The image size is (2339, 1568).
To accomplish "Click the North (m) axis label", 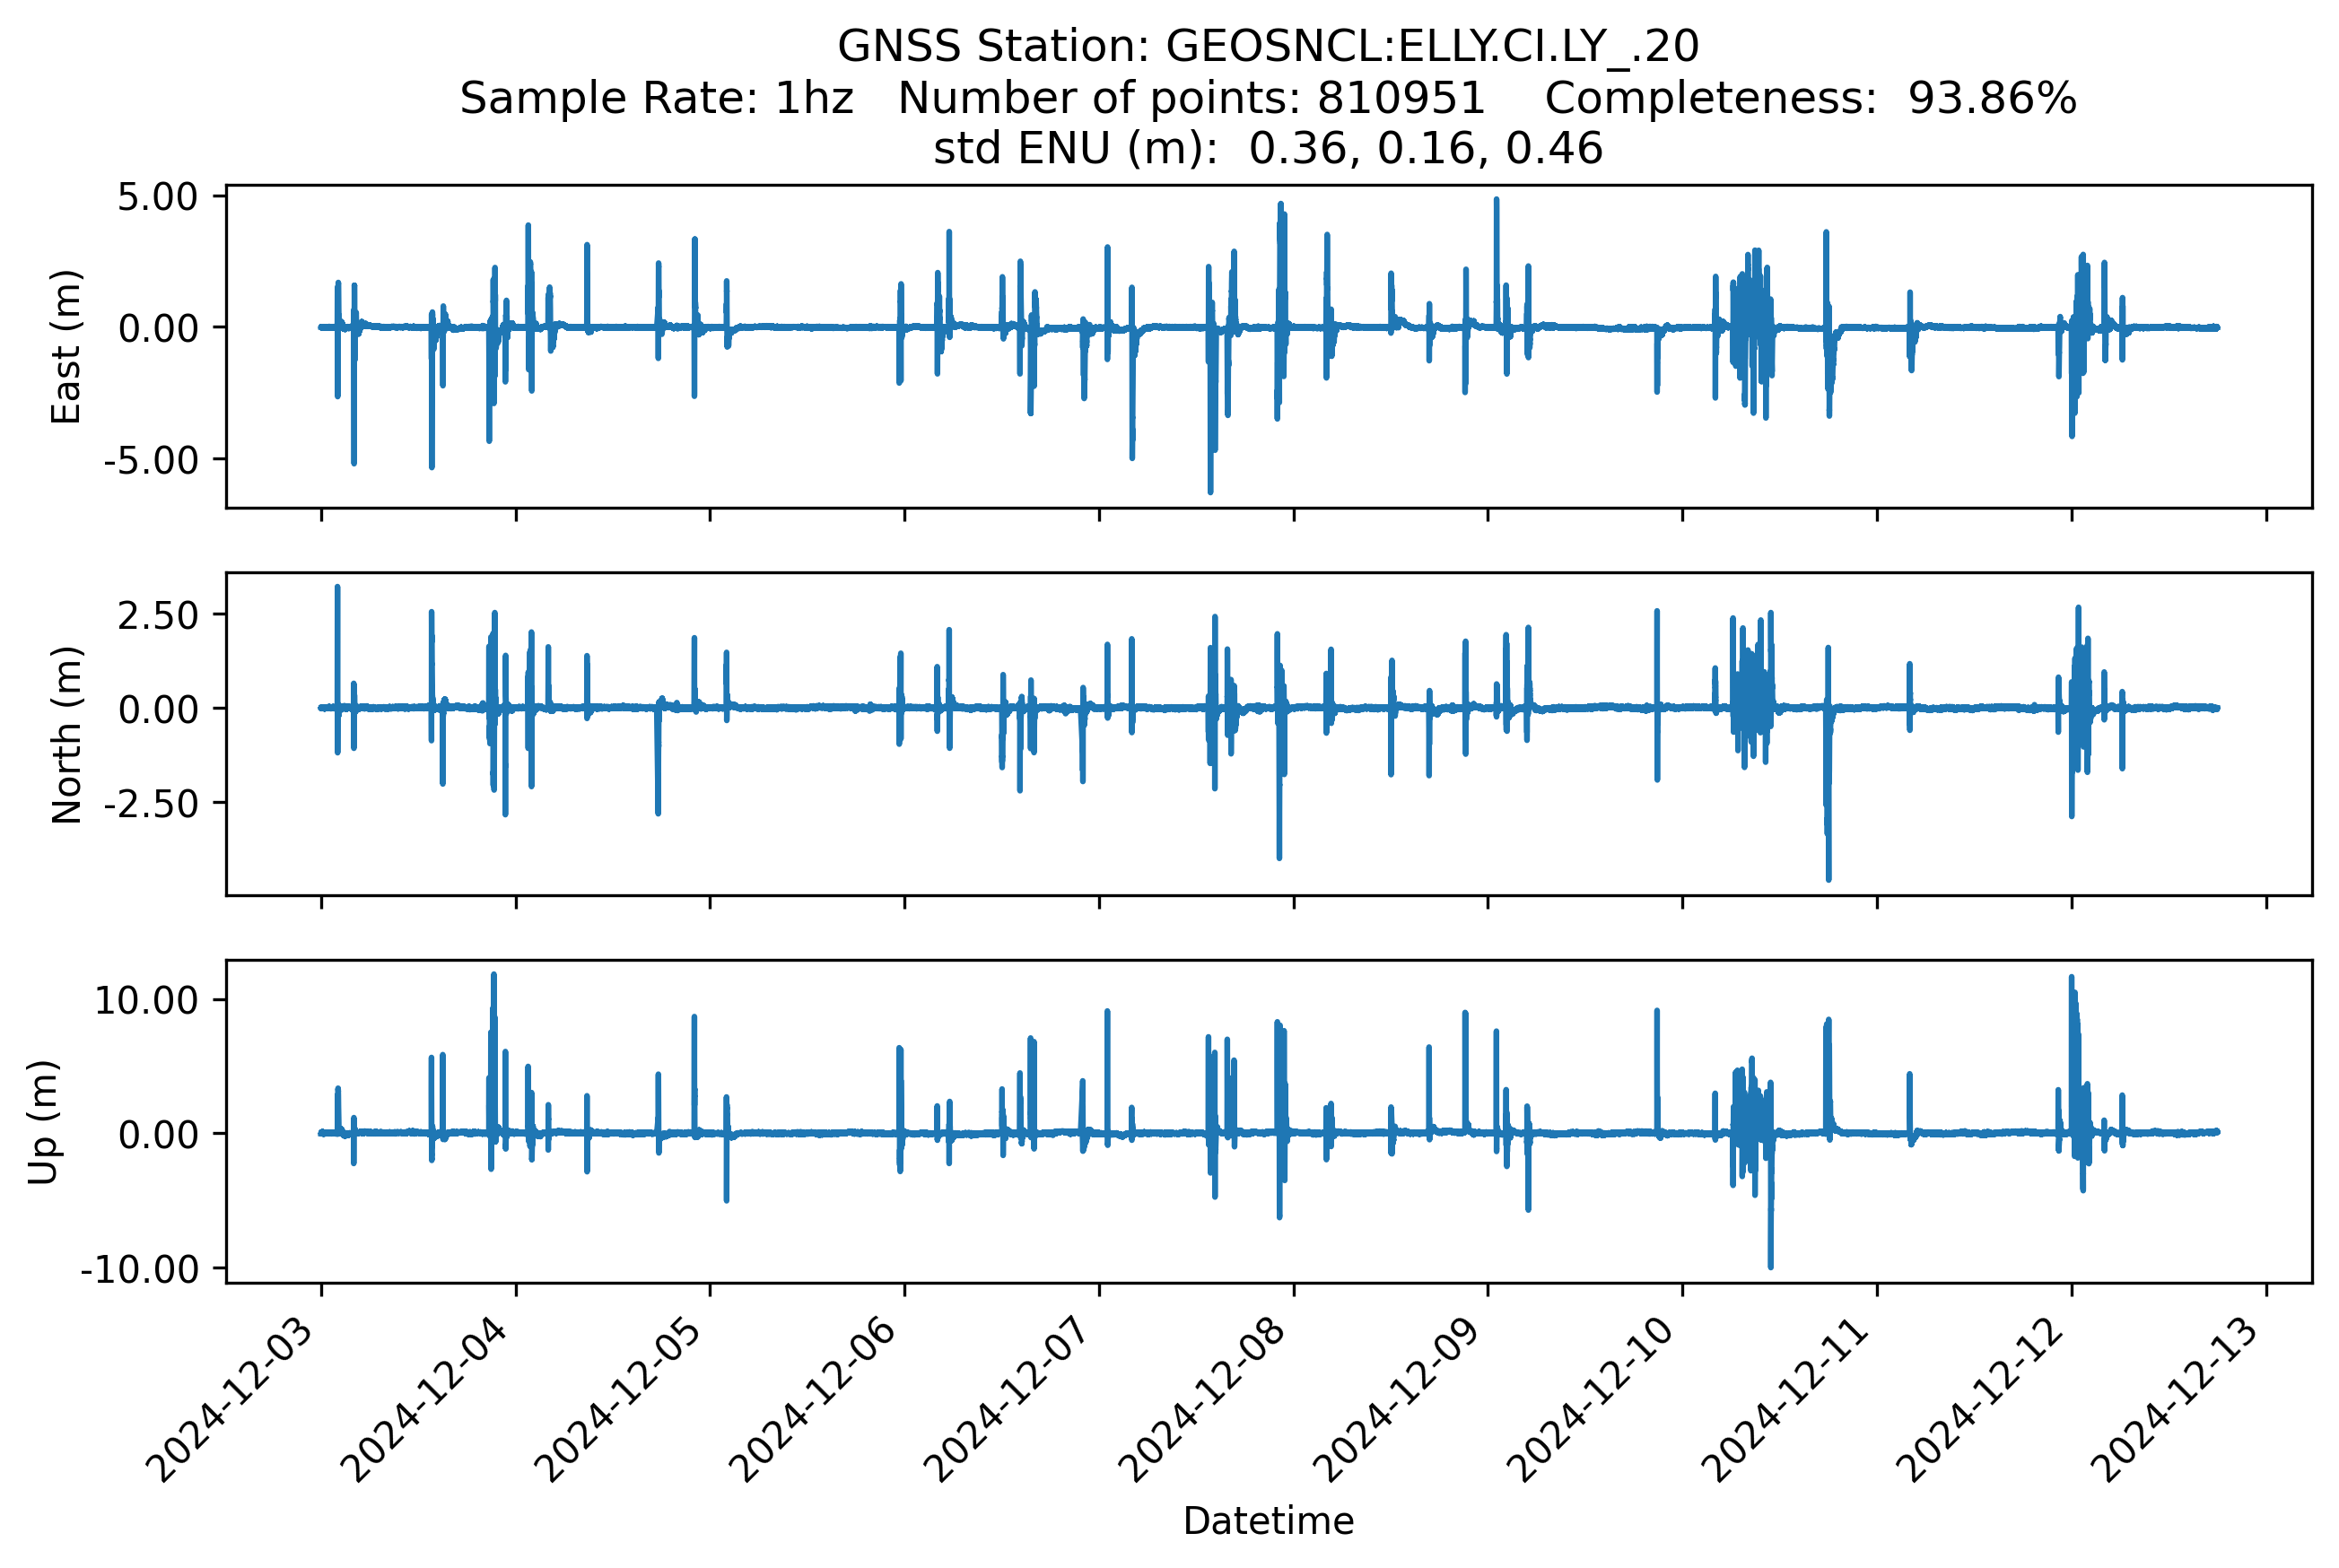I will tap(66, 734).
